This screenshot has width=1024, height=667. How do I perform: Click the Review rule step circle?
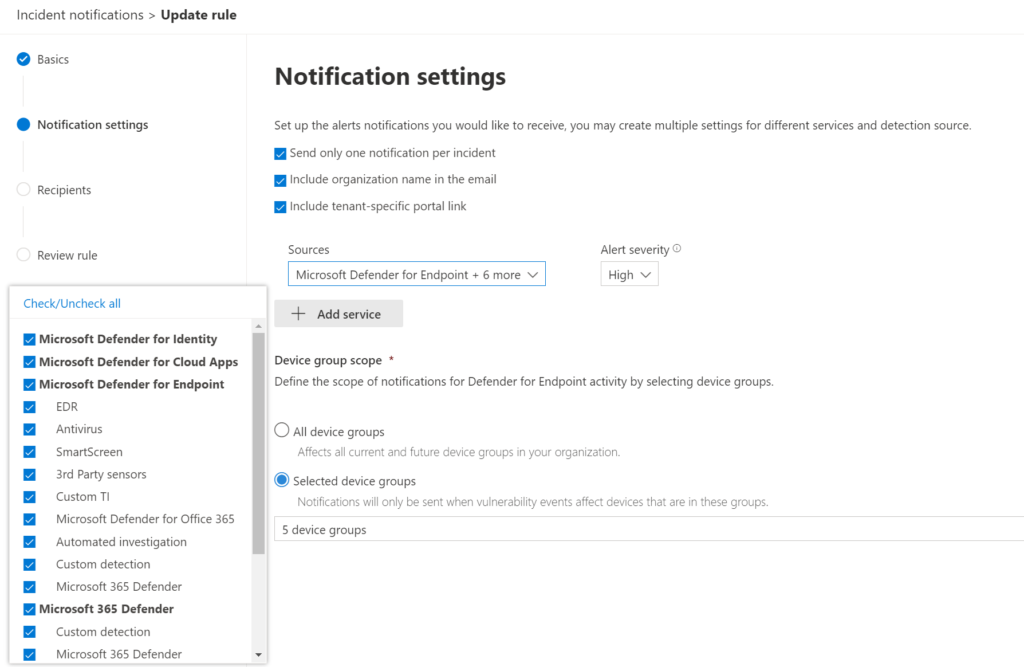(24, 255)
